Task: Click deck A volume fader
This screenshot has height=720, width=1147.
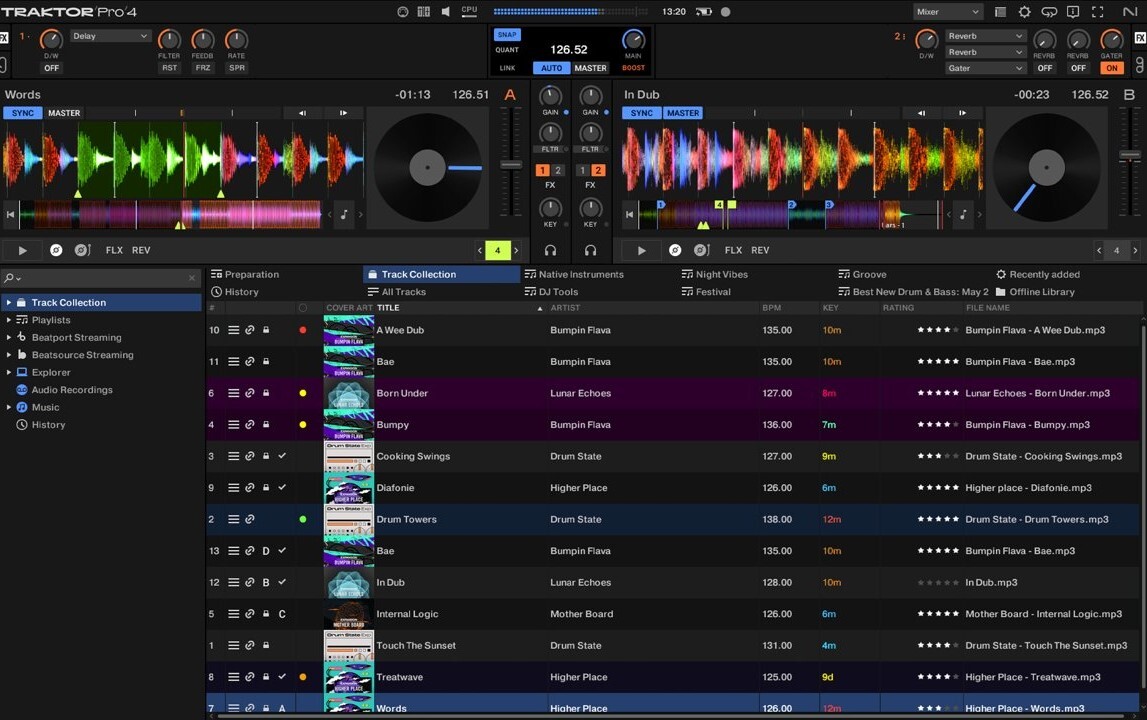Action: coord(511,165)
